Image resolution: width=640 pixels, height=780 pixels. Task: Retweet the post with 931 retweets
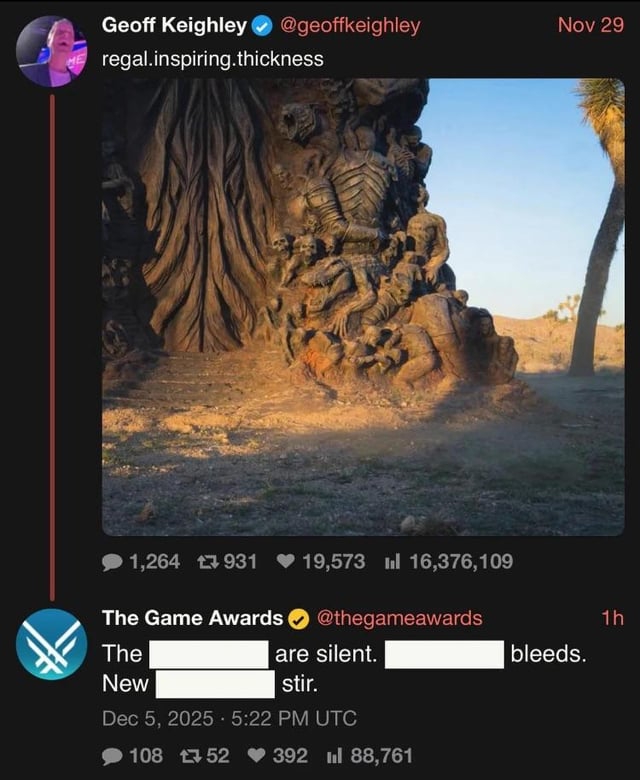click(206, 562)
